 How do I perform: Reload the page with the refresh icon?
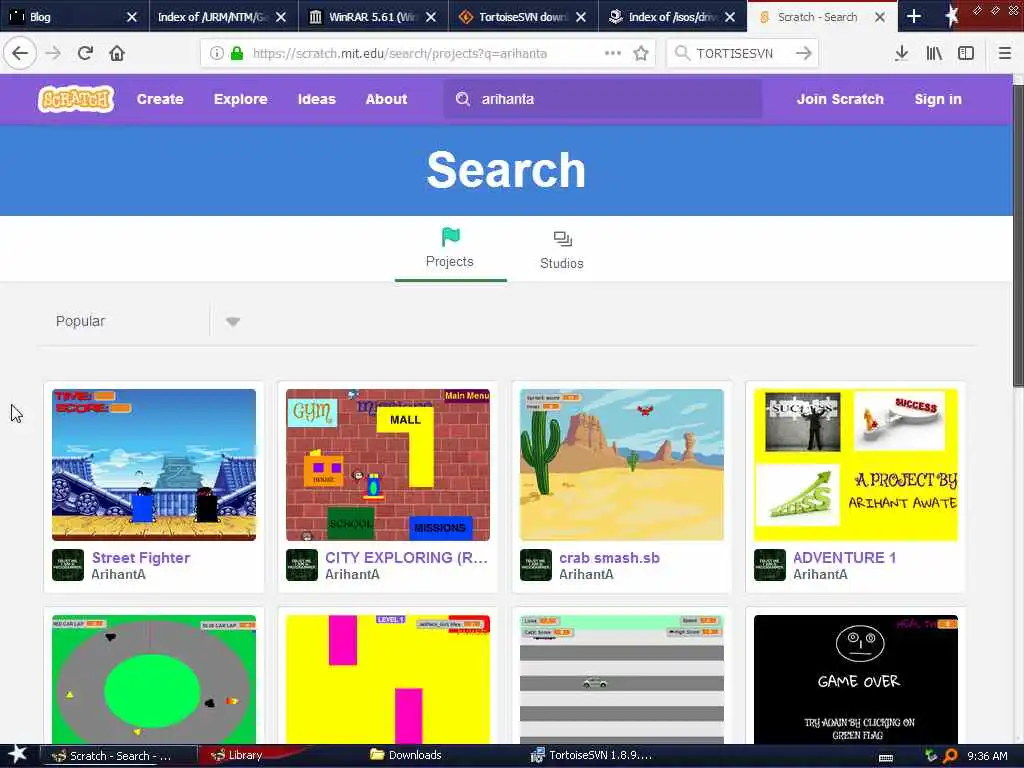(85, 53)
